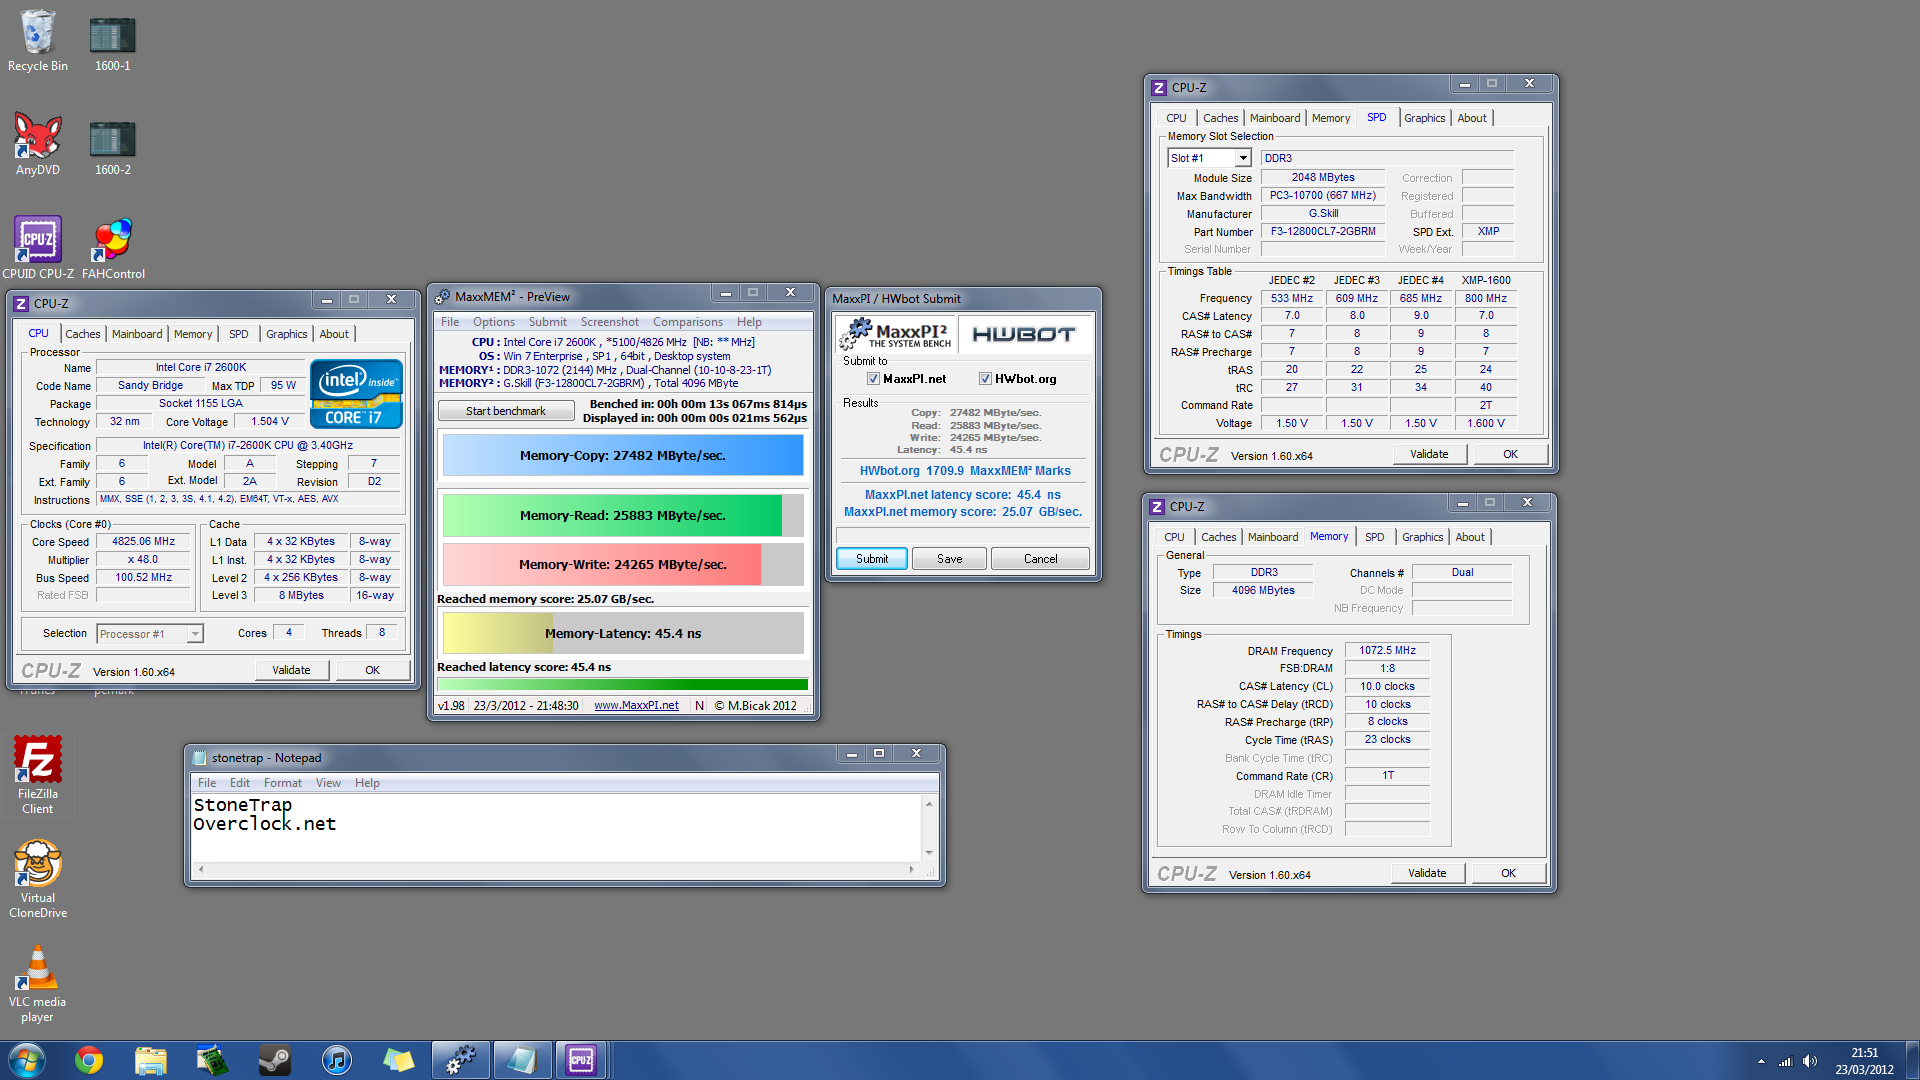Open MaxxMEM Options menu
The height and width of the screenshot is (1080, 1920).
coord(494,322)
